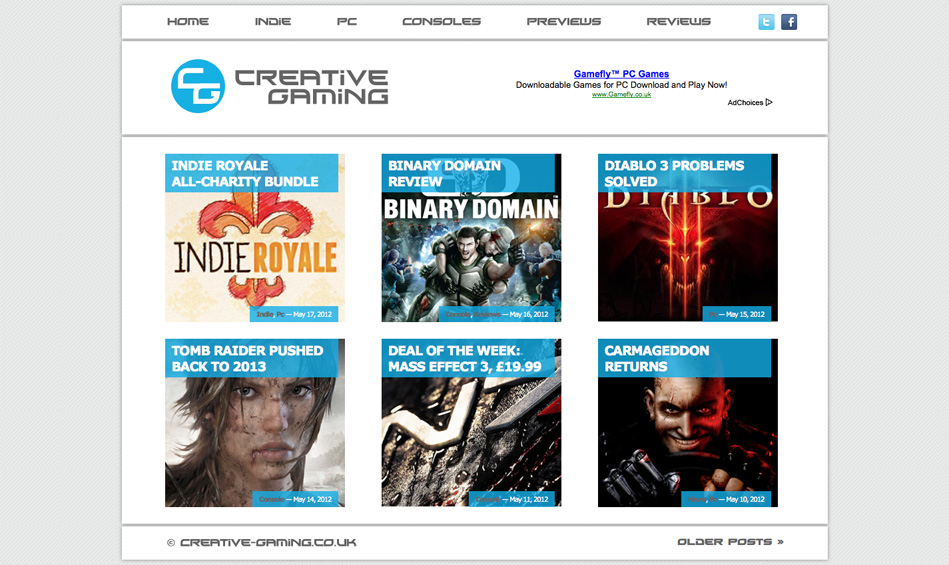Click the Older Posts link
Screen dimensions: 949x565
(x=731, y=541)
